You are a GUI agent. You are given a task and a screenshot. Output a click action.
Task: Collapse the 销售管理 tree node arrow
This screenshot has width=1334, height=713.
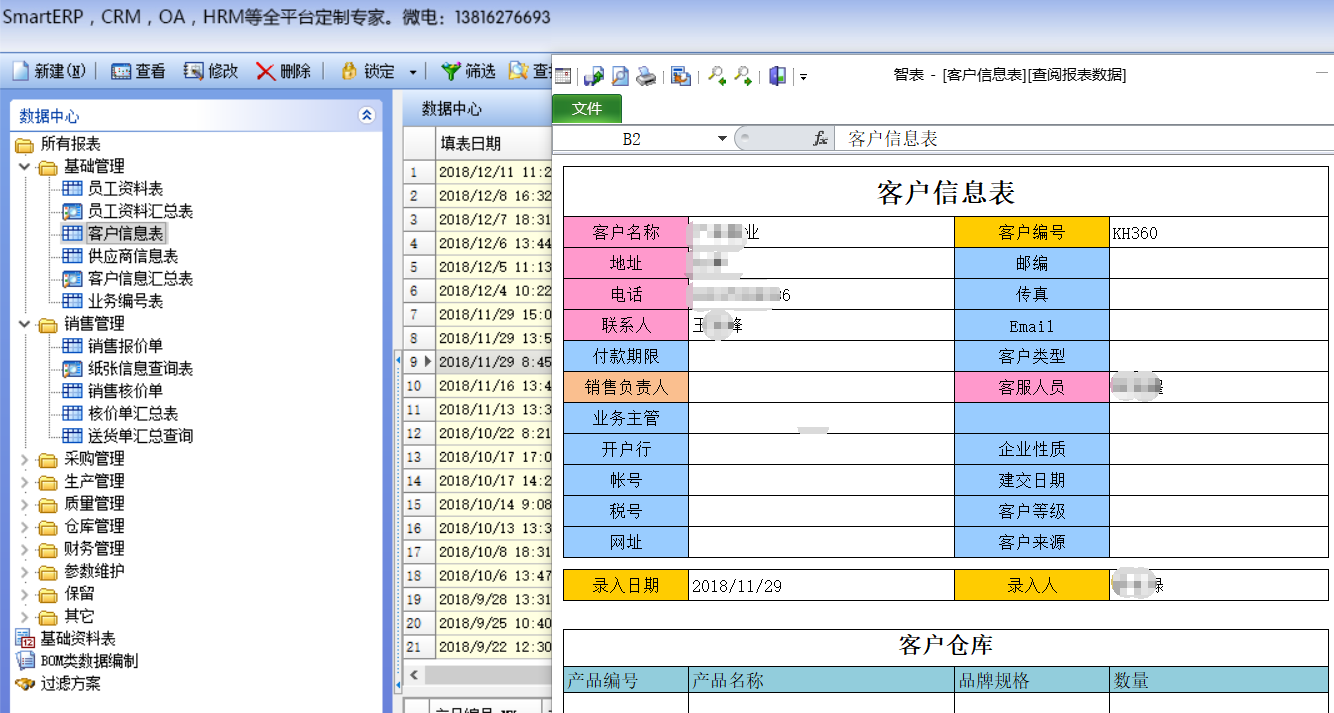click(25, 324)
